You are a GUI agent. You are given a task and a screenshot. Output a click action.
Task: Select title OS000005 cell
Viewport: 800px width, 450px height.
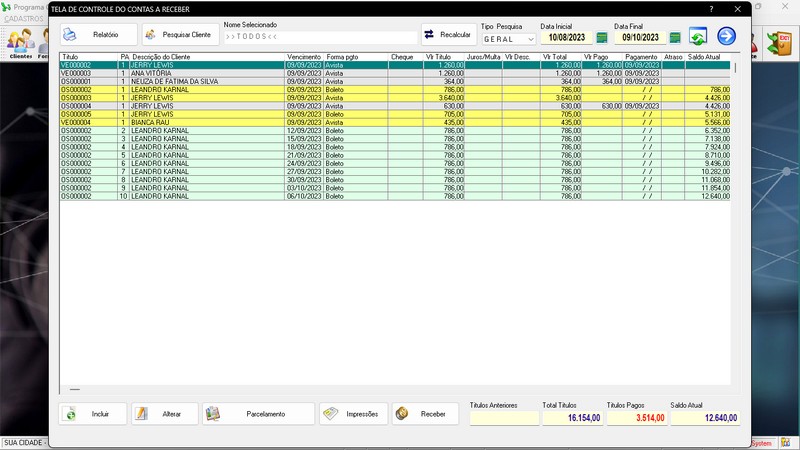click(89, 114)
